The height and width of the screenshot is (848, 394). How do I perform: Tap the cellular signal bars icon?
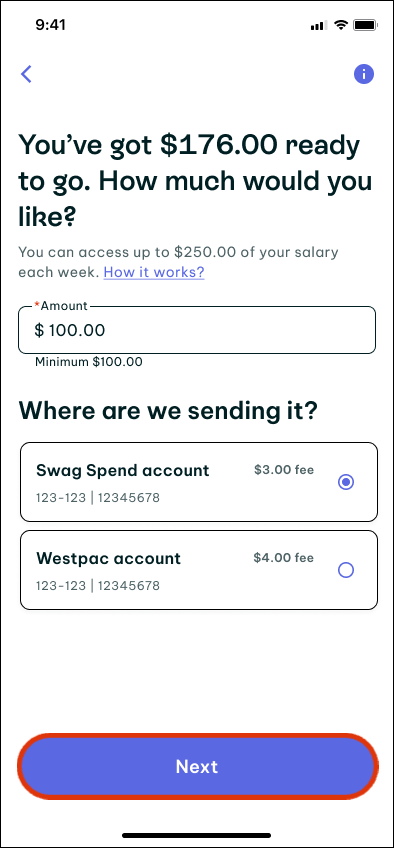pos(319,25)
